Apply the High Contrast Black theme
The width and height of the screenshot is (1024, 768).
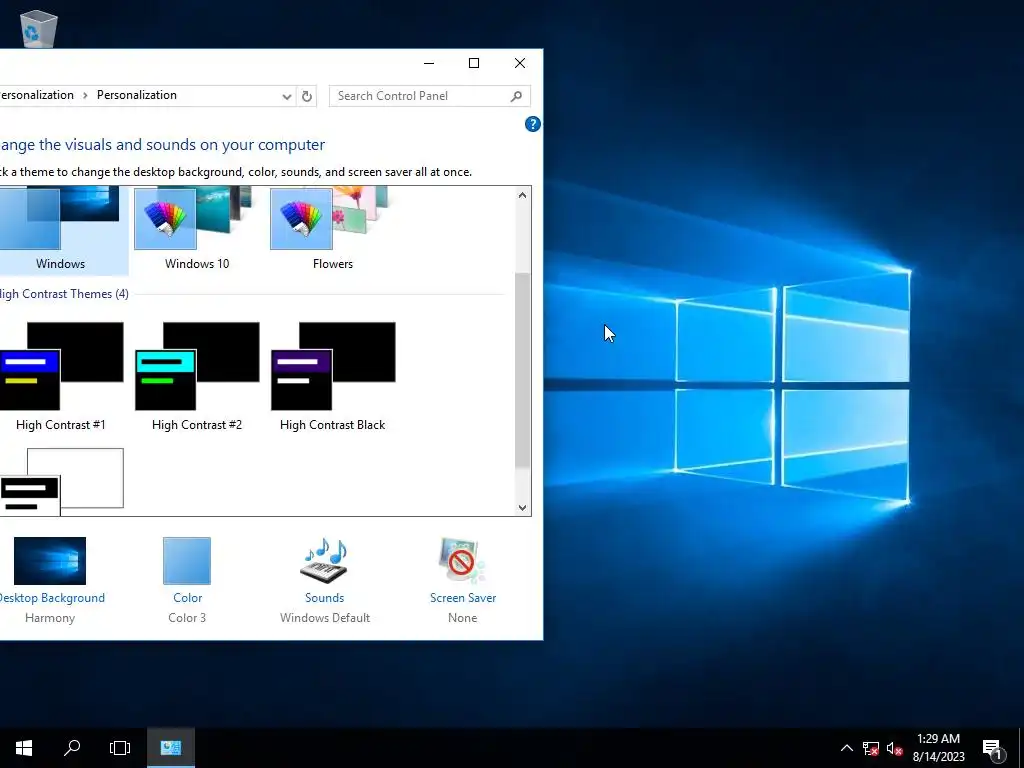332,377
